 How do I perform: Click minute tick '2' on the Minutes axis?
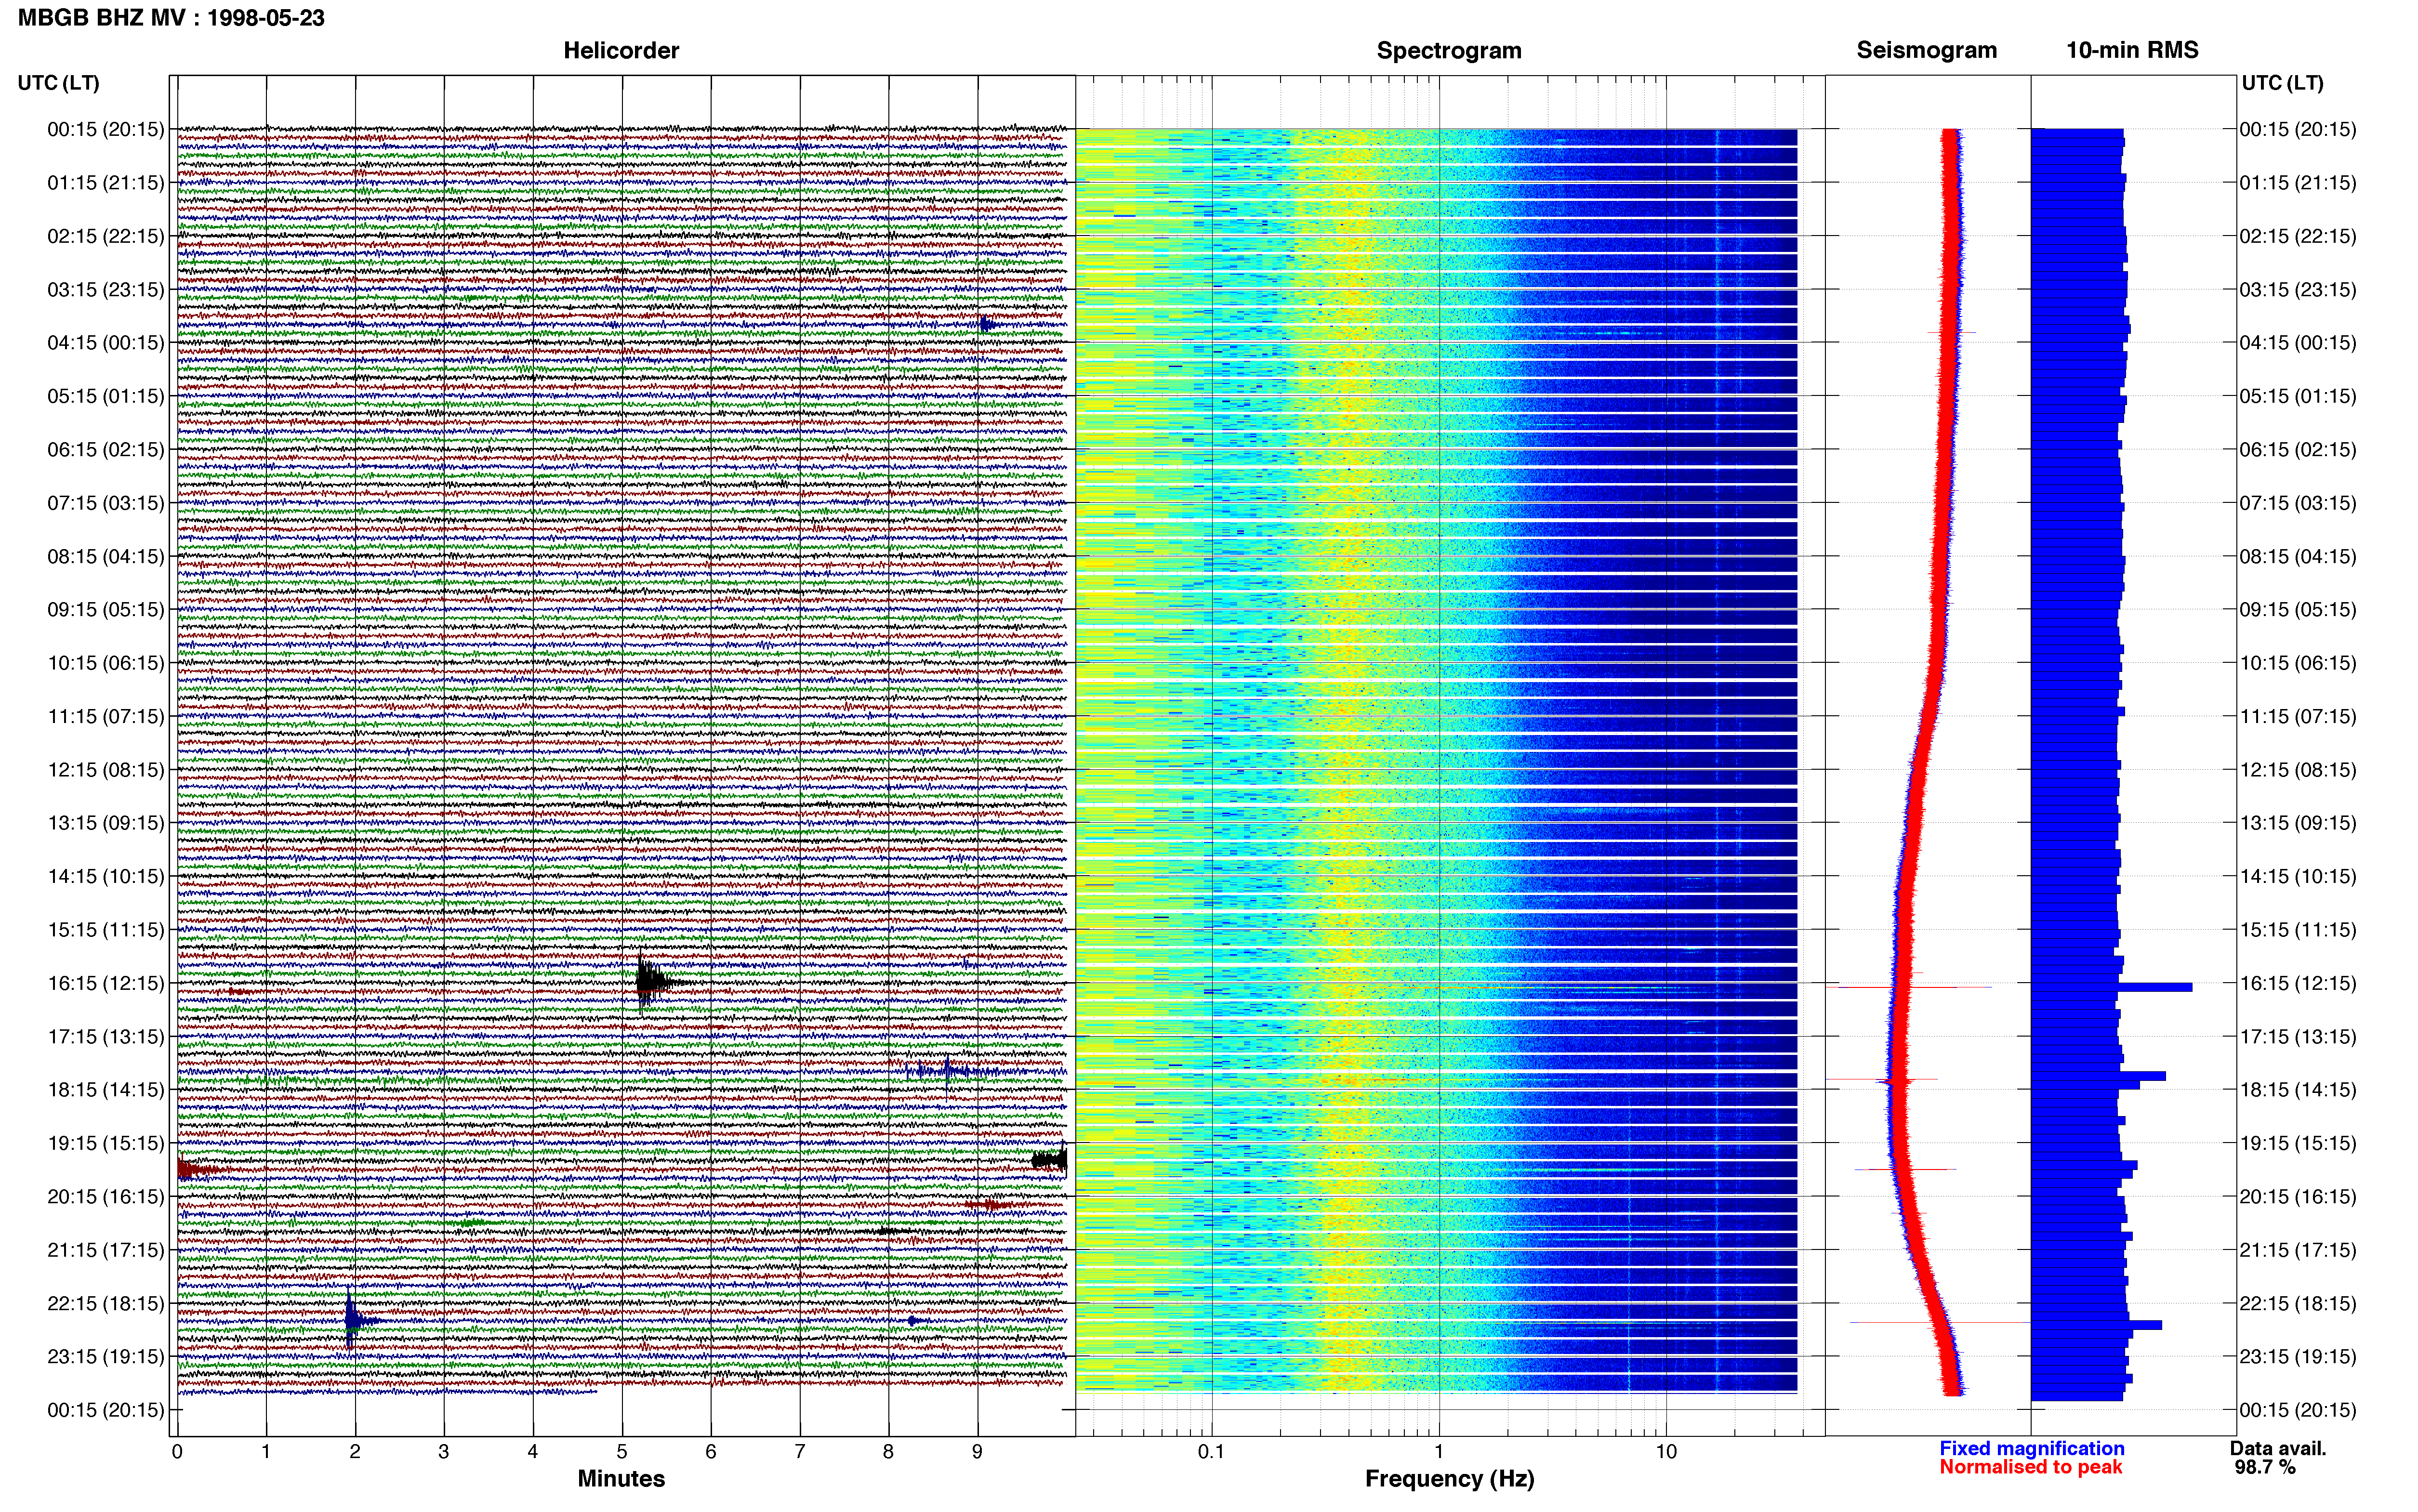[x=355, y=1452]
